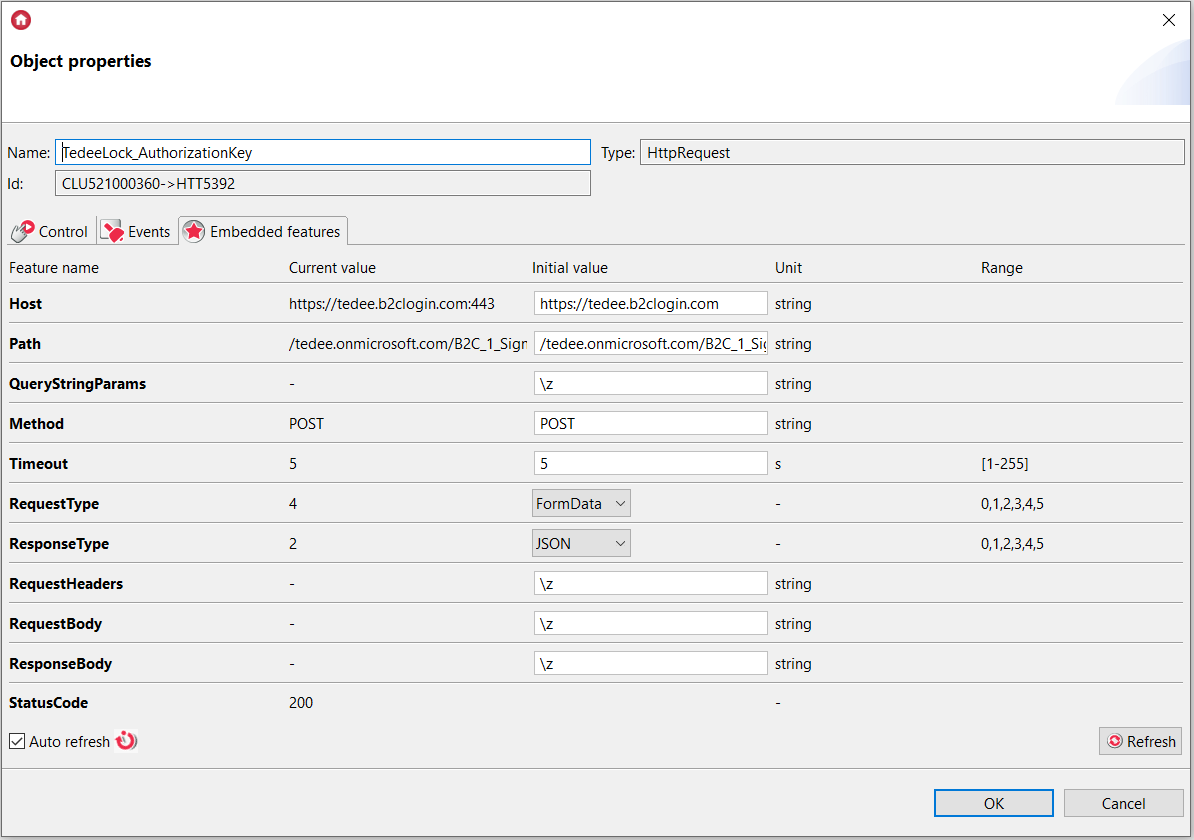Viewport: 1194px width, 840px height.
Task: Open the ResponseType JSON dropdown
Action: tap(581, 544)
